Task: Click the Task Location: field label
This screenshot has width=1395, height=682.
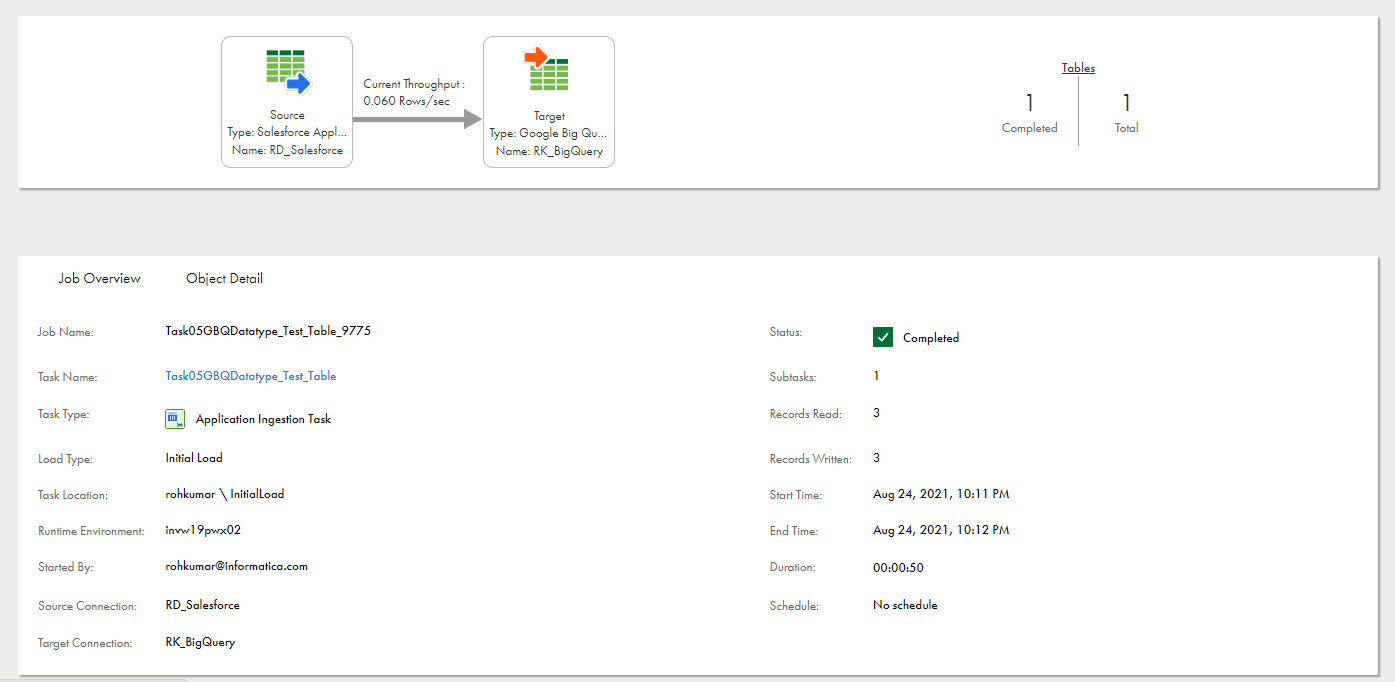Action: click(x=72, y=496)
